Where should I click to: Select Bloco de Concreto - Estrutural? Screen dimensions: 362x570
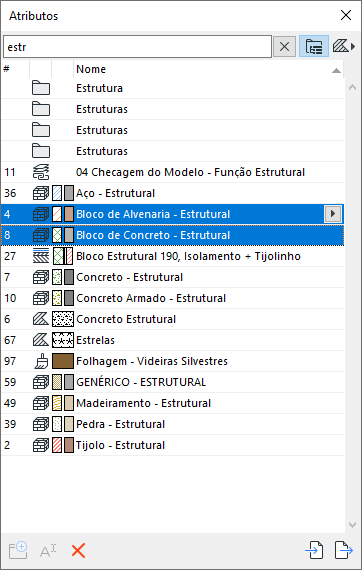[173, 235]
